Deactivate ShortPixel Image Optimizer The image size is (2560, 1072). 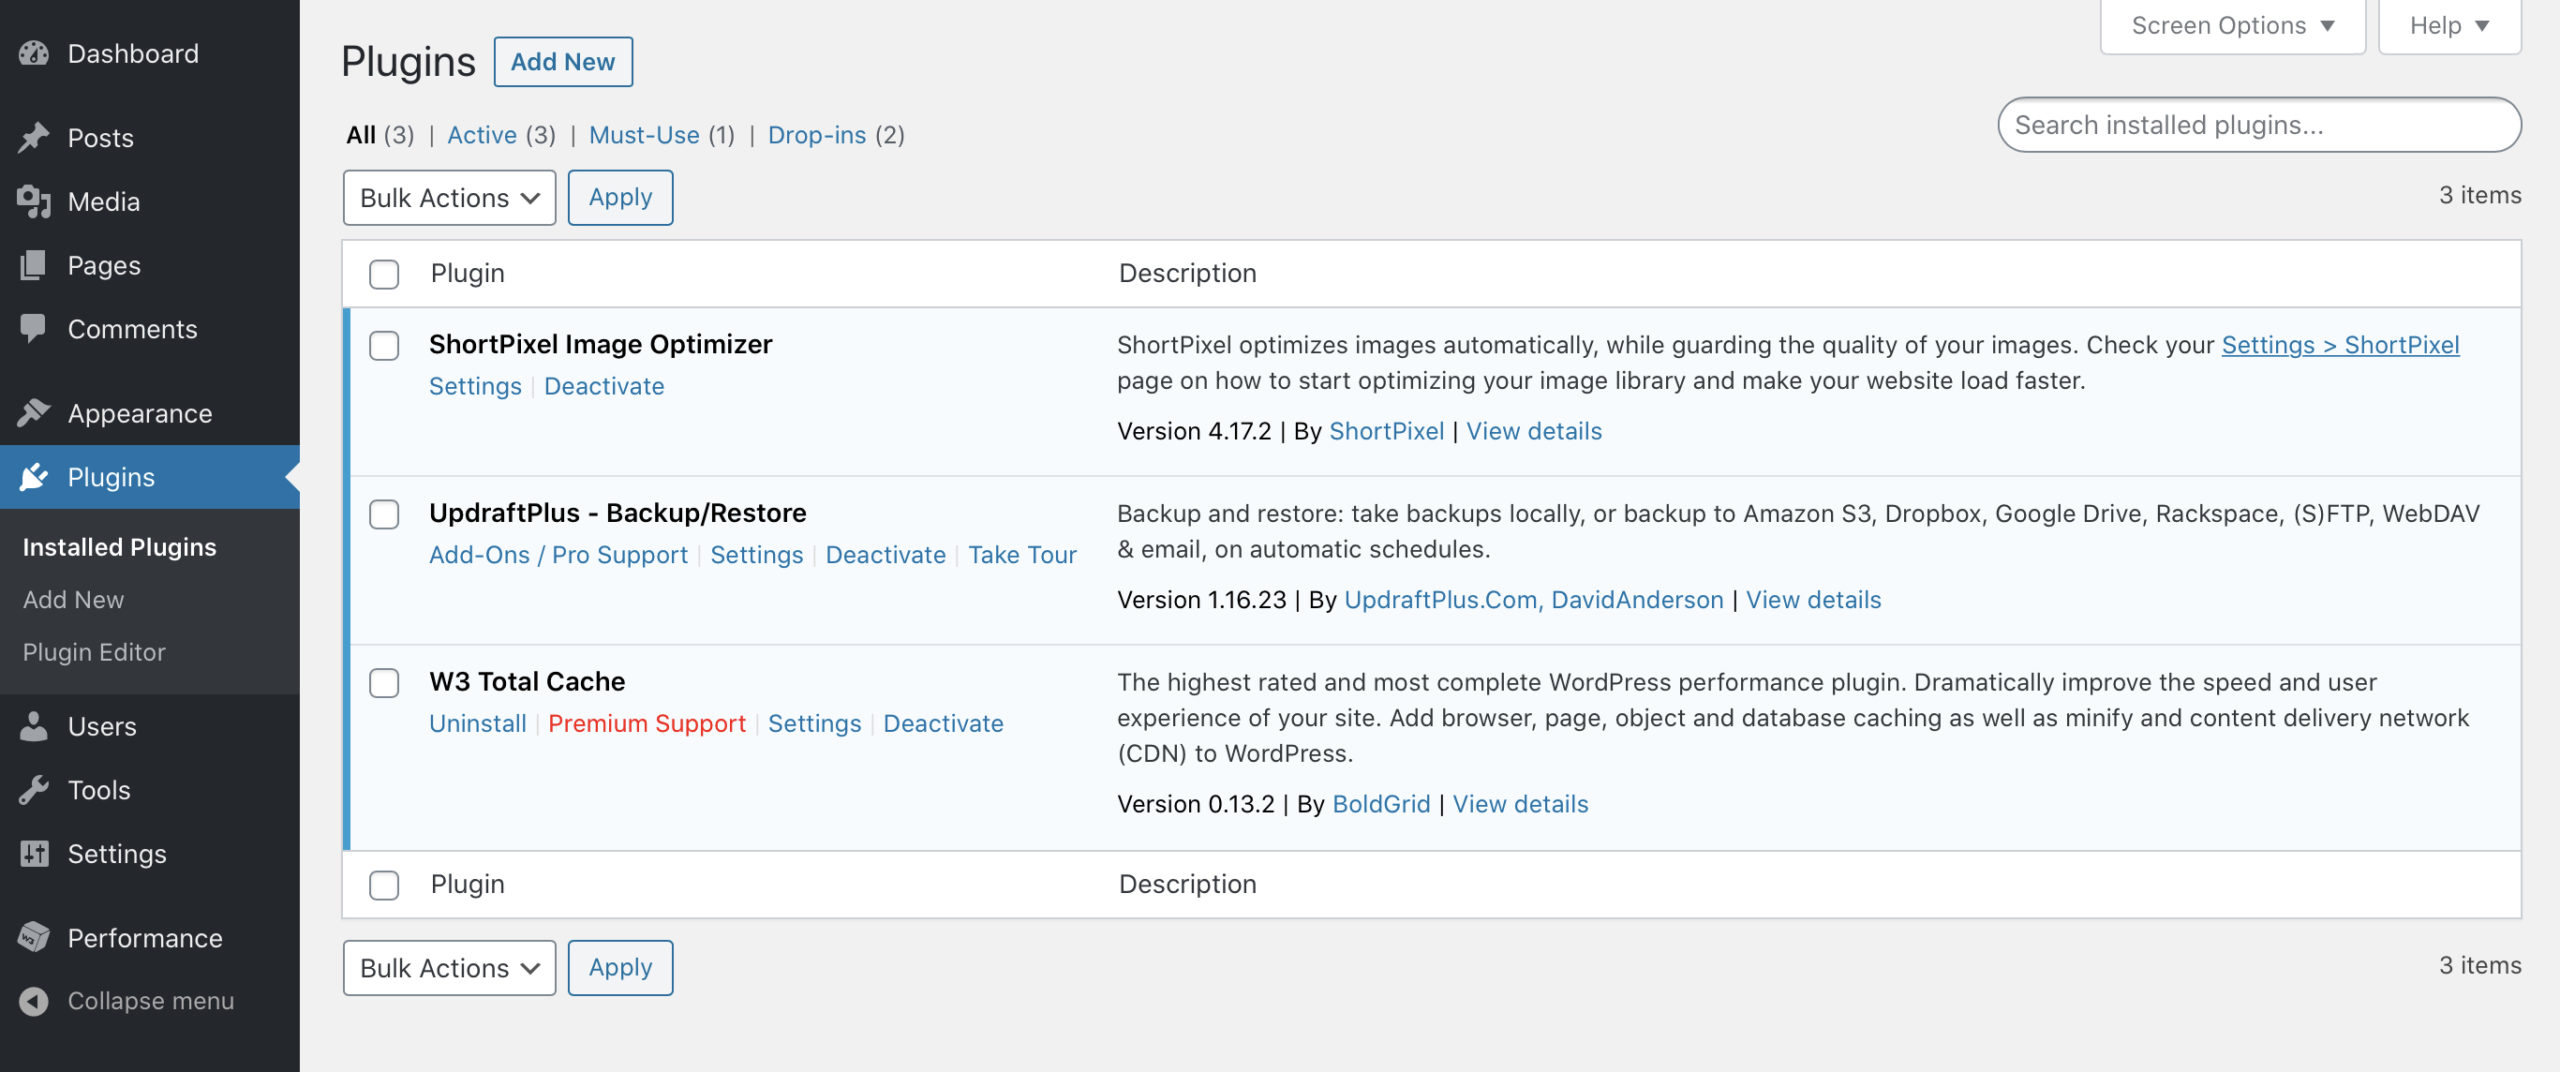(x=604, y=386)
